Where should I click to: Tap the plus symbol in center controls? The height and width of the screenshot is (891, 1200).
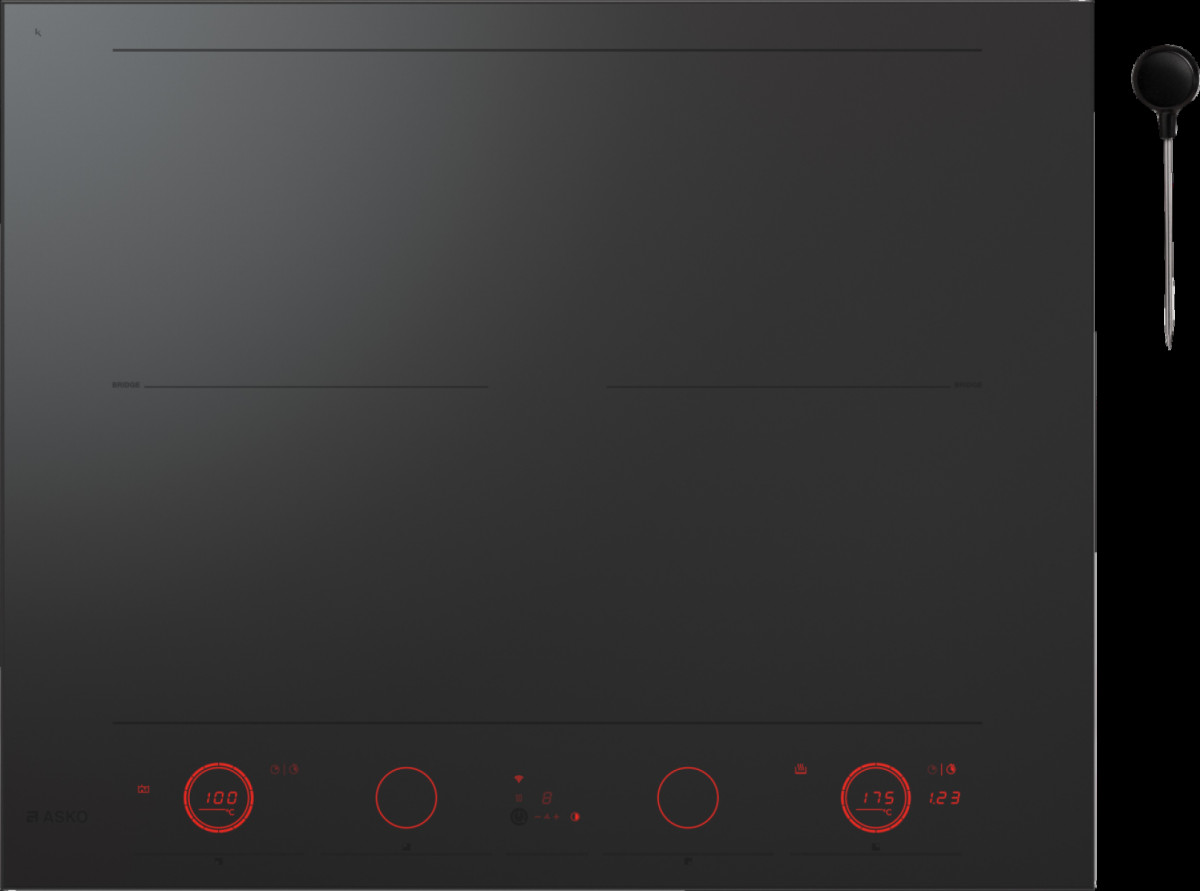tap(556, 817)
